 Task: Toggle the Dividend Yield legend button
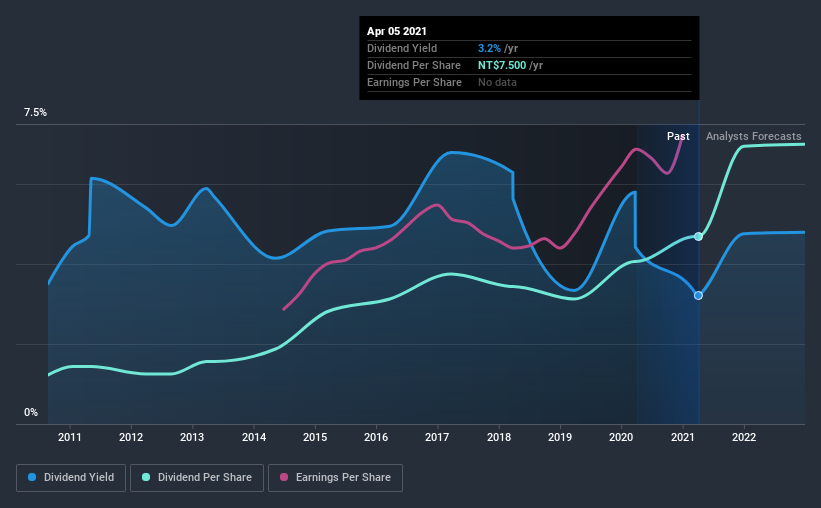click(x=71, y=478)
